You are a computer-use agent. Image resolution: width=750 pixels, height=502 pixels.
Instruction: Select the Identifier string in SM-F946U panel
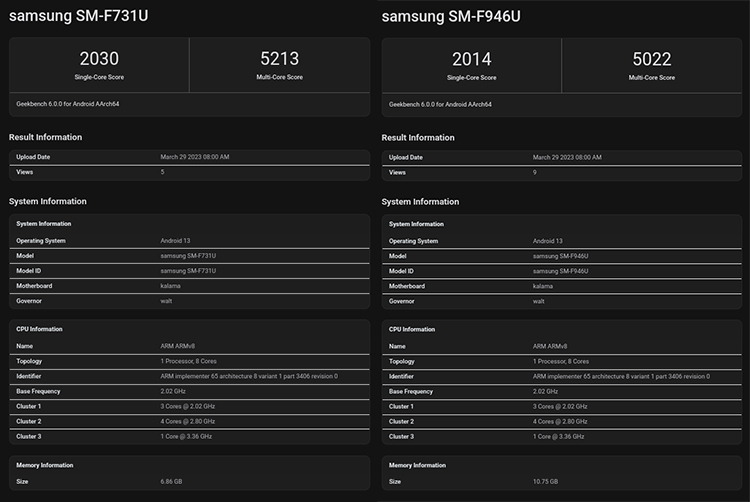pyautogui.click(x=621, y=377)
